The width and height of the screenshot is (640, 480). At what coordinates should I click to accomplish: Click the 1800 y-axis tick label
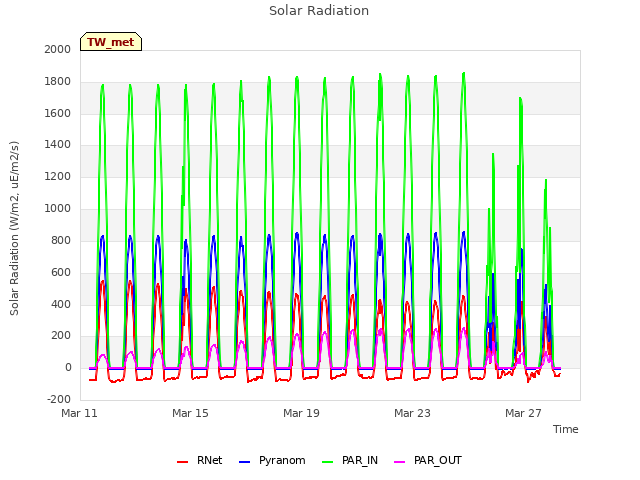(58, 82)
